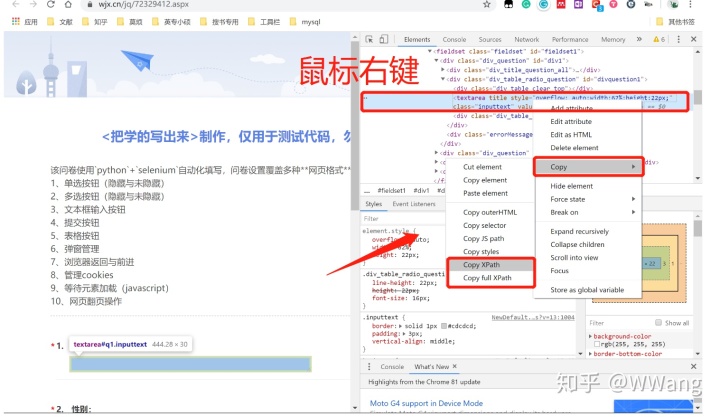Close the What's New drawer tab
720x417 pixels.
pos(455,366)
